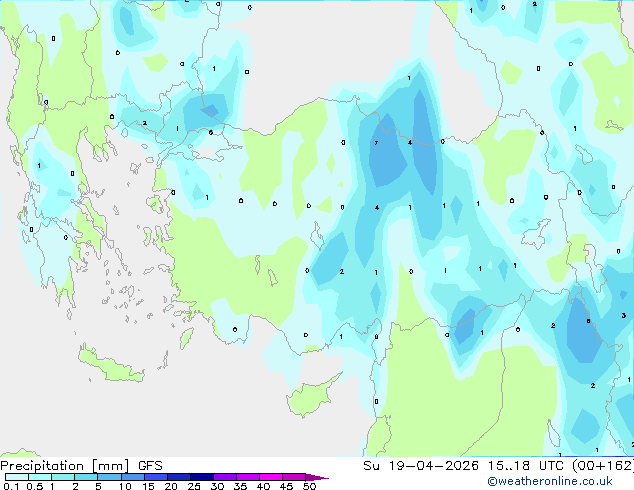This screenshot has width=634, height=490.
Task: Click the map value '7' over northern Turkey
Action: pyautogui.click(x=376, y=143)
